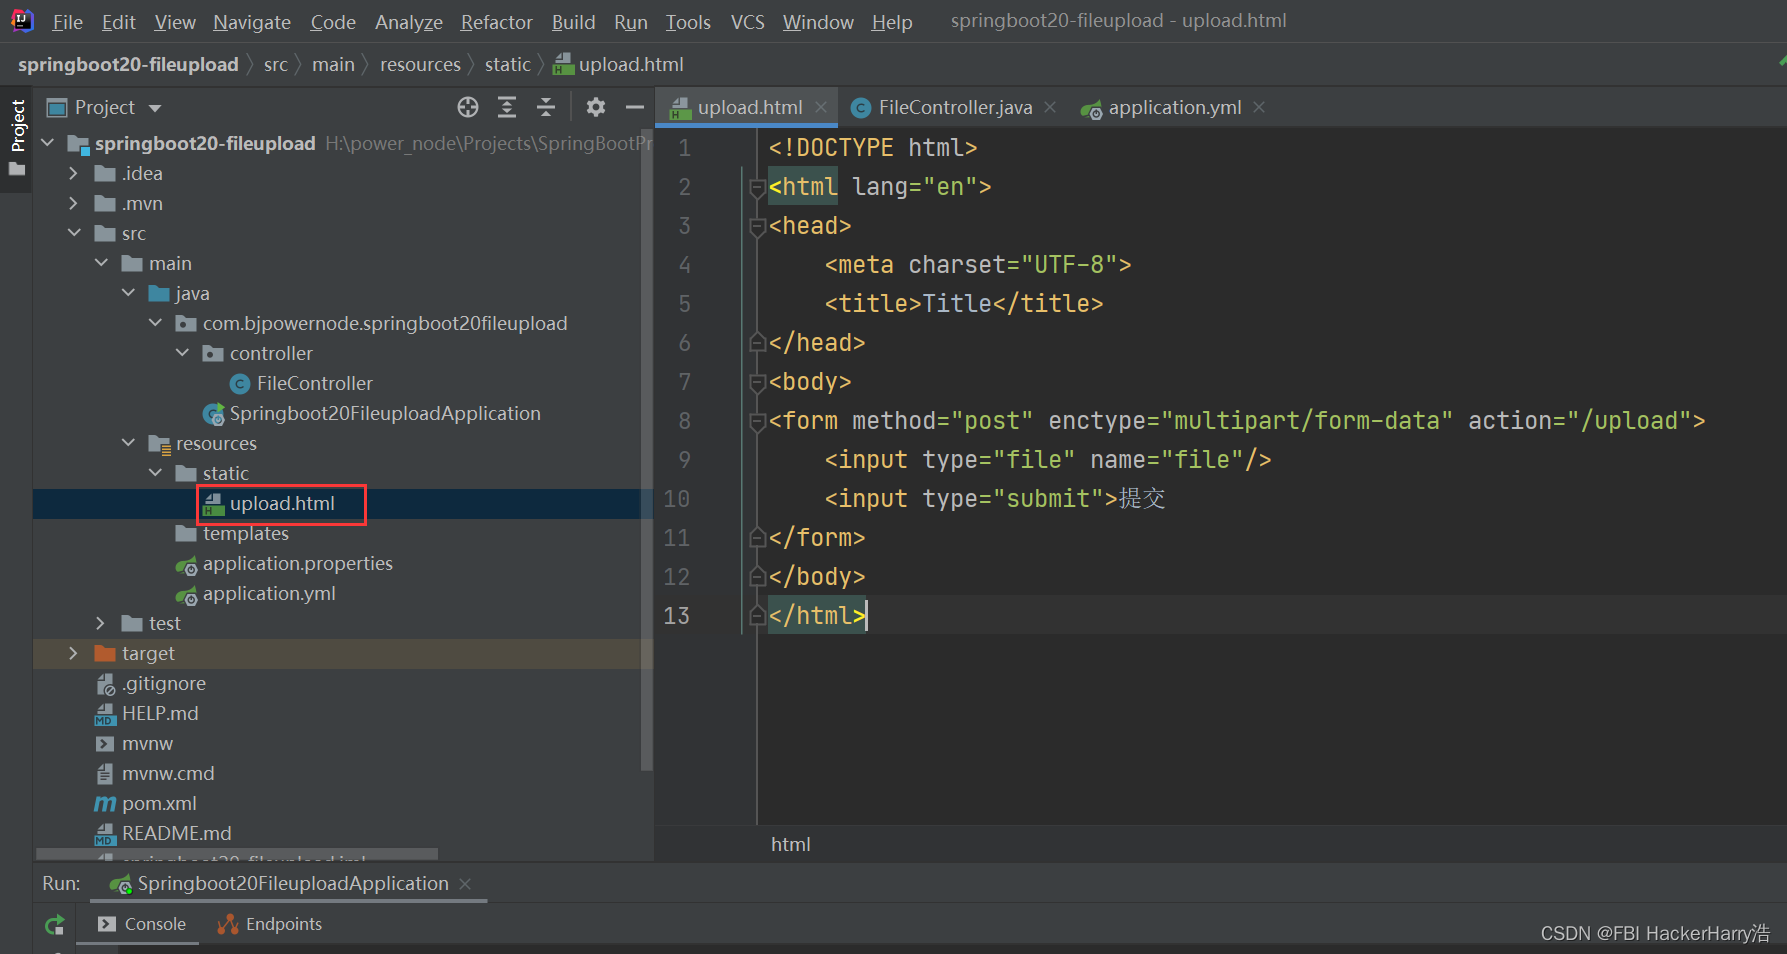Collapse the resources folder
1787x954 pixels.
128,443
